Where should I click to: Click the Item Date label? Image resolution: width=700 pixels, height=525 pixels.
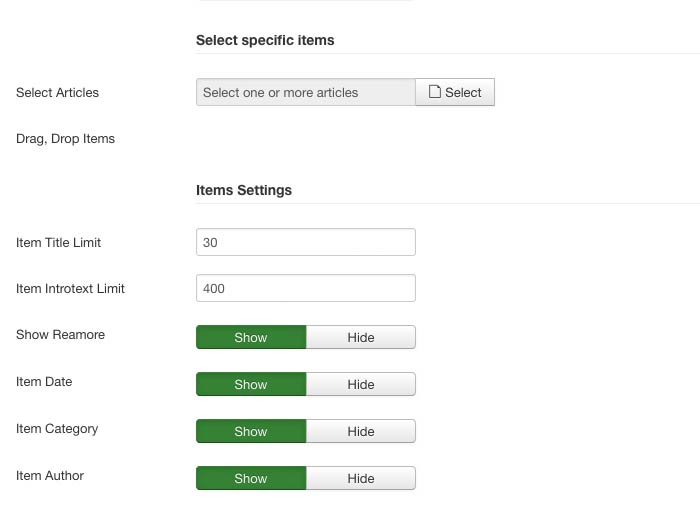point(44,381)
